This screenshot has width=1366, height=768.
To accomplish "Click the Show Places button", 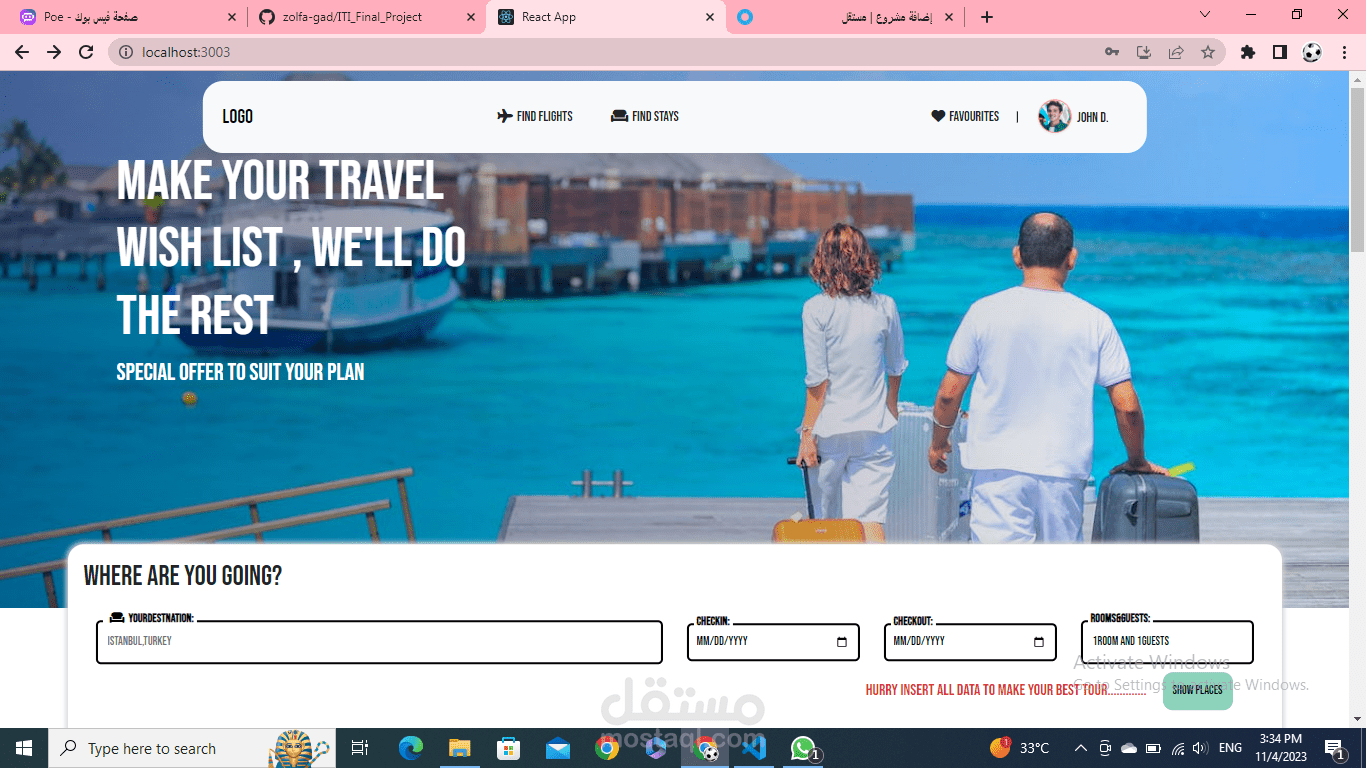I will pos(1197,690).
